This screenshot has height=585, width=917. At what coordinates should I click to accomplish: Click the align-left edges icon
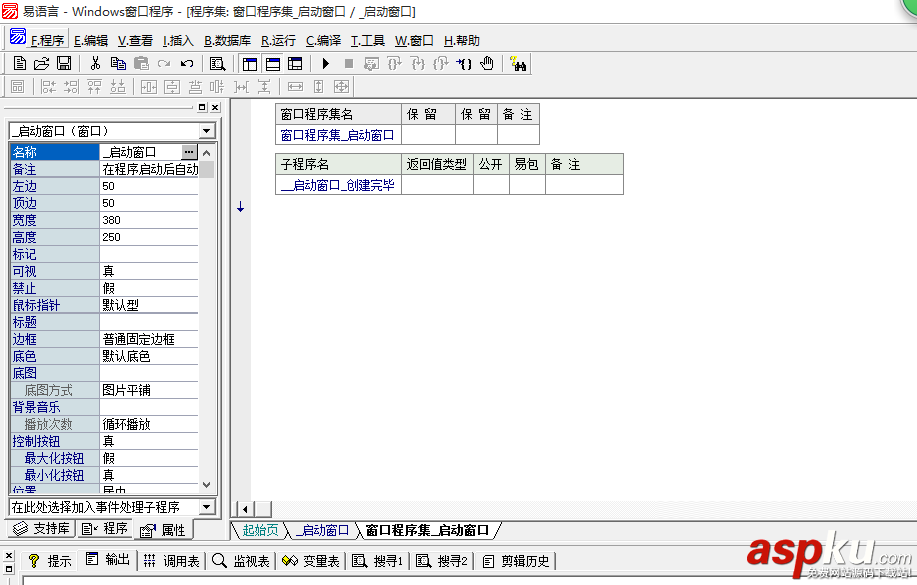point(49,87)
